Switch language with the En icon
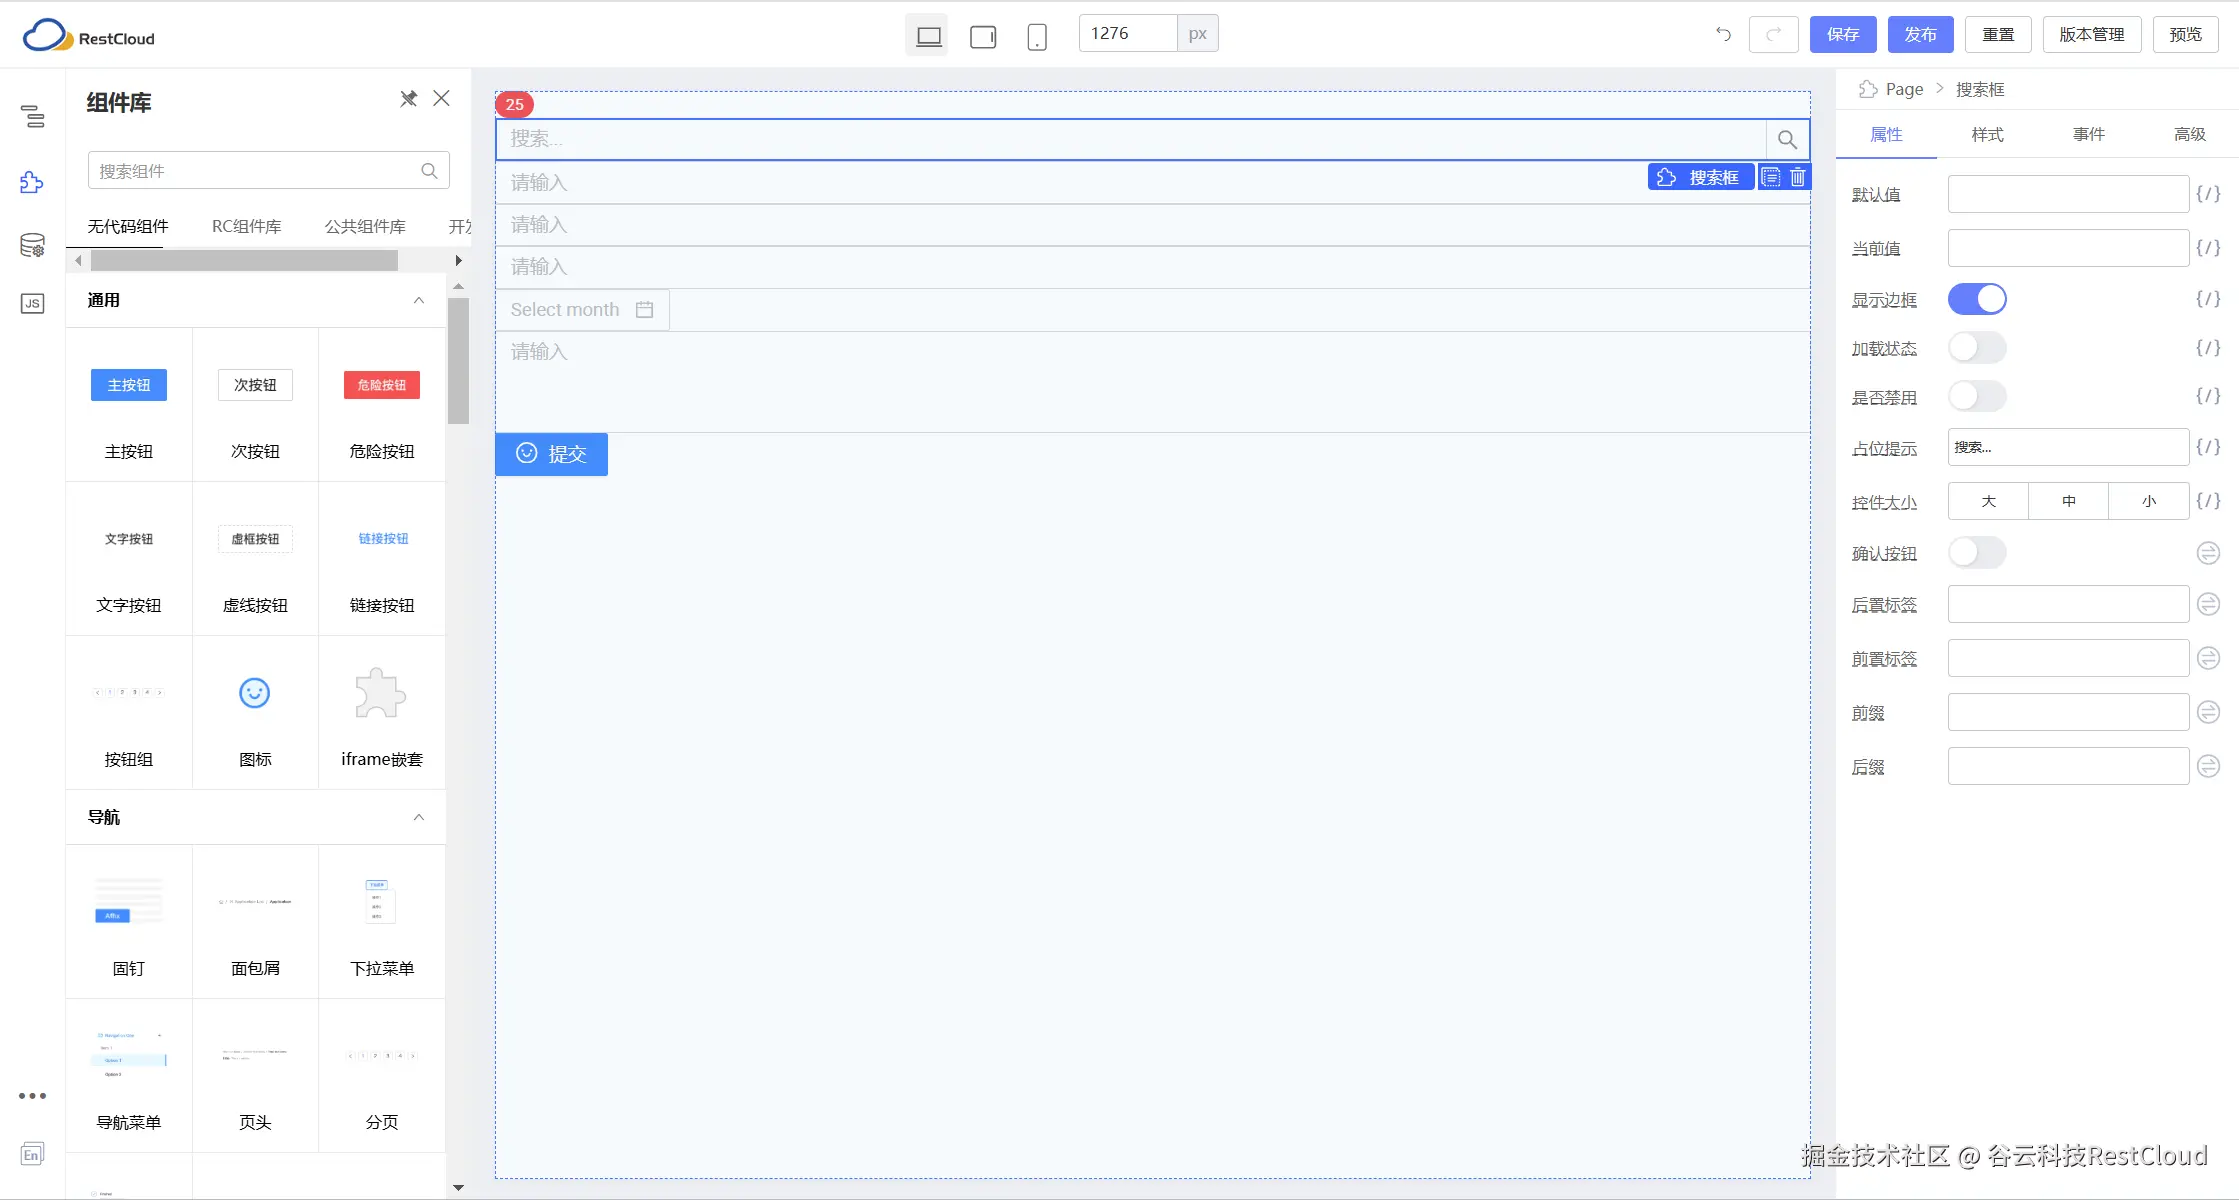 (32, 1154)
